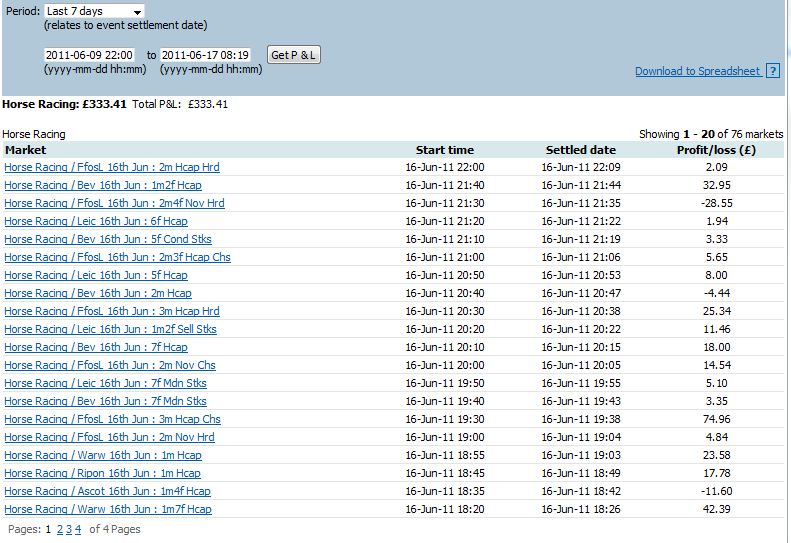Open Ripon 16th Jun 1m Hcap market
The height and width of the screenshot is (543, 791).
(102, 473)
